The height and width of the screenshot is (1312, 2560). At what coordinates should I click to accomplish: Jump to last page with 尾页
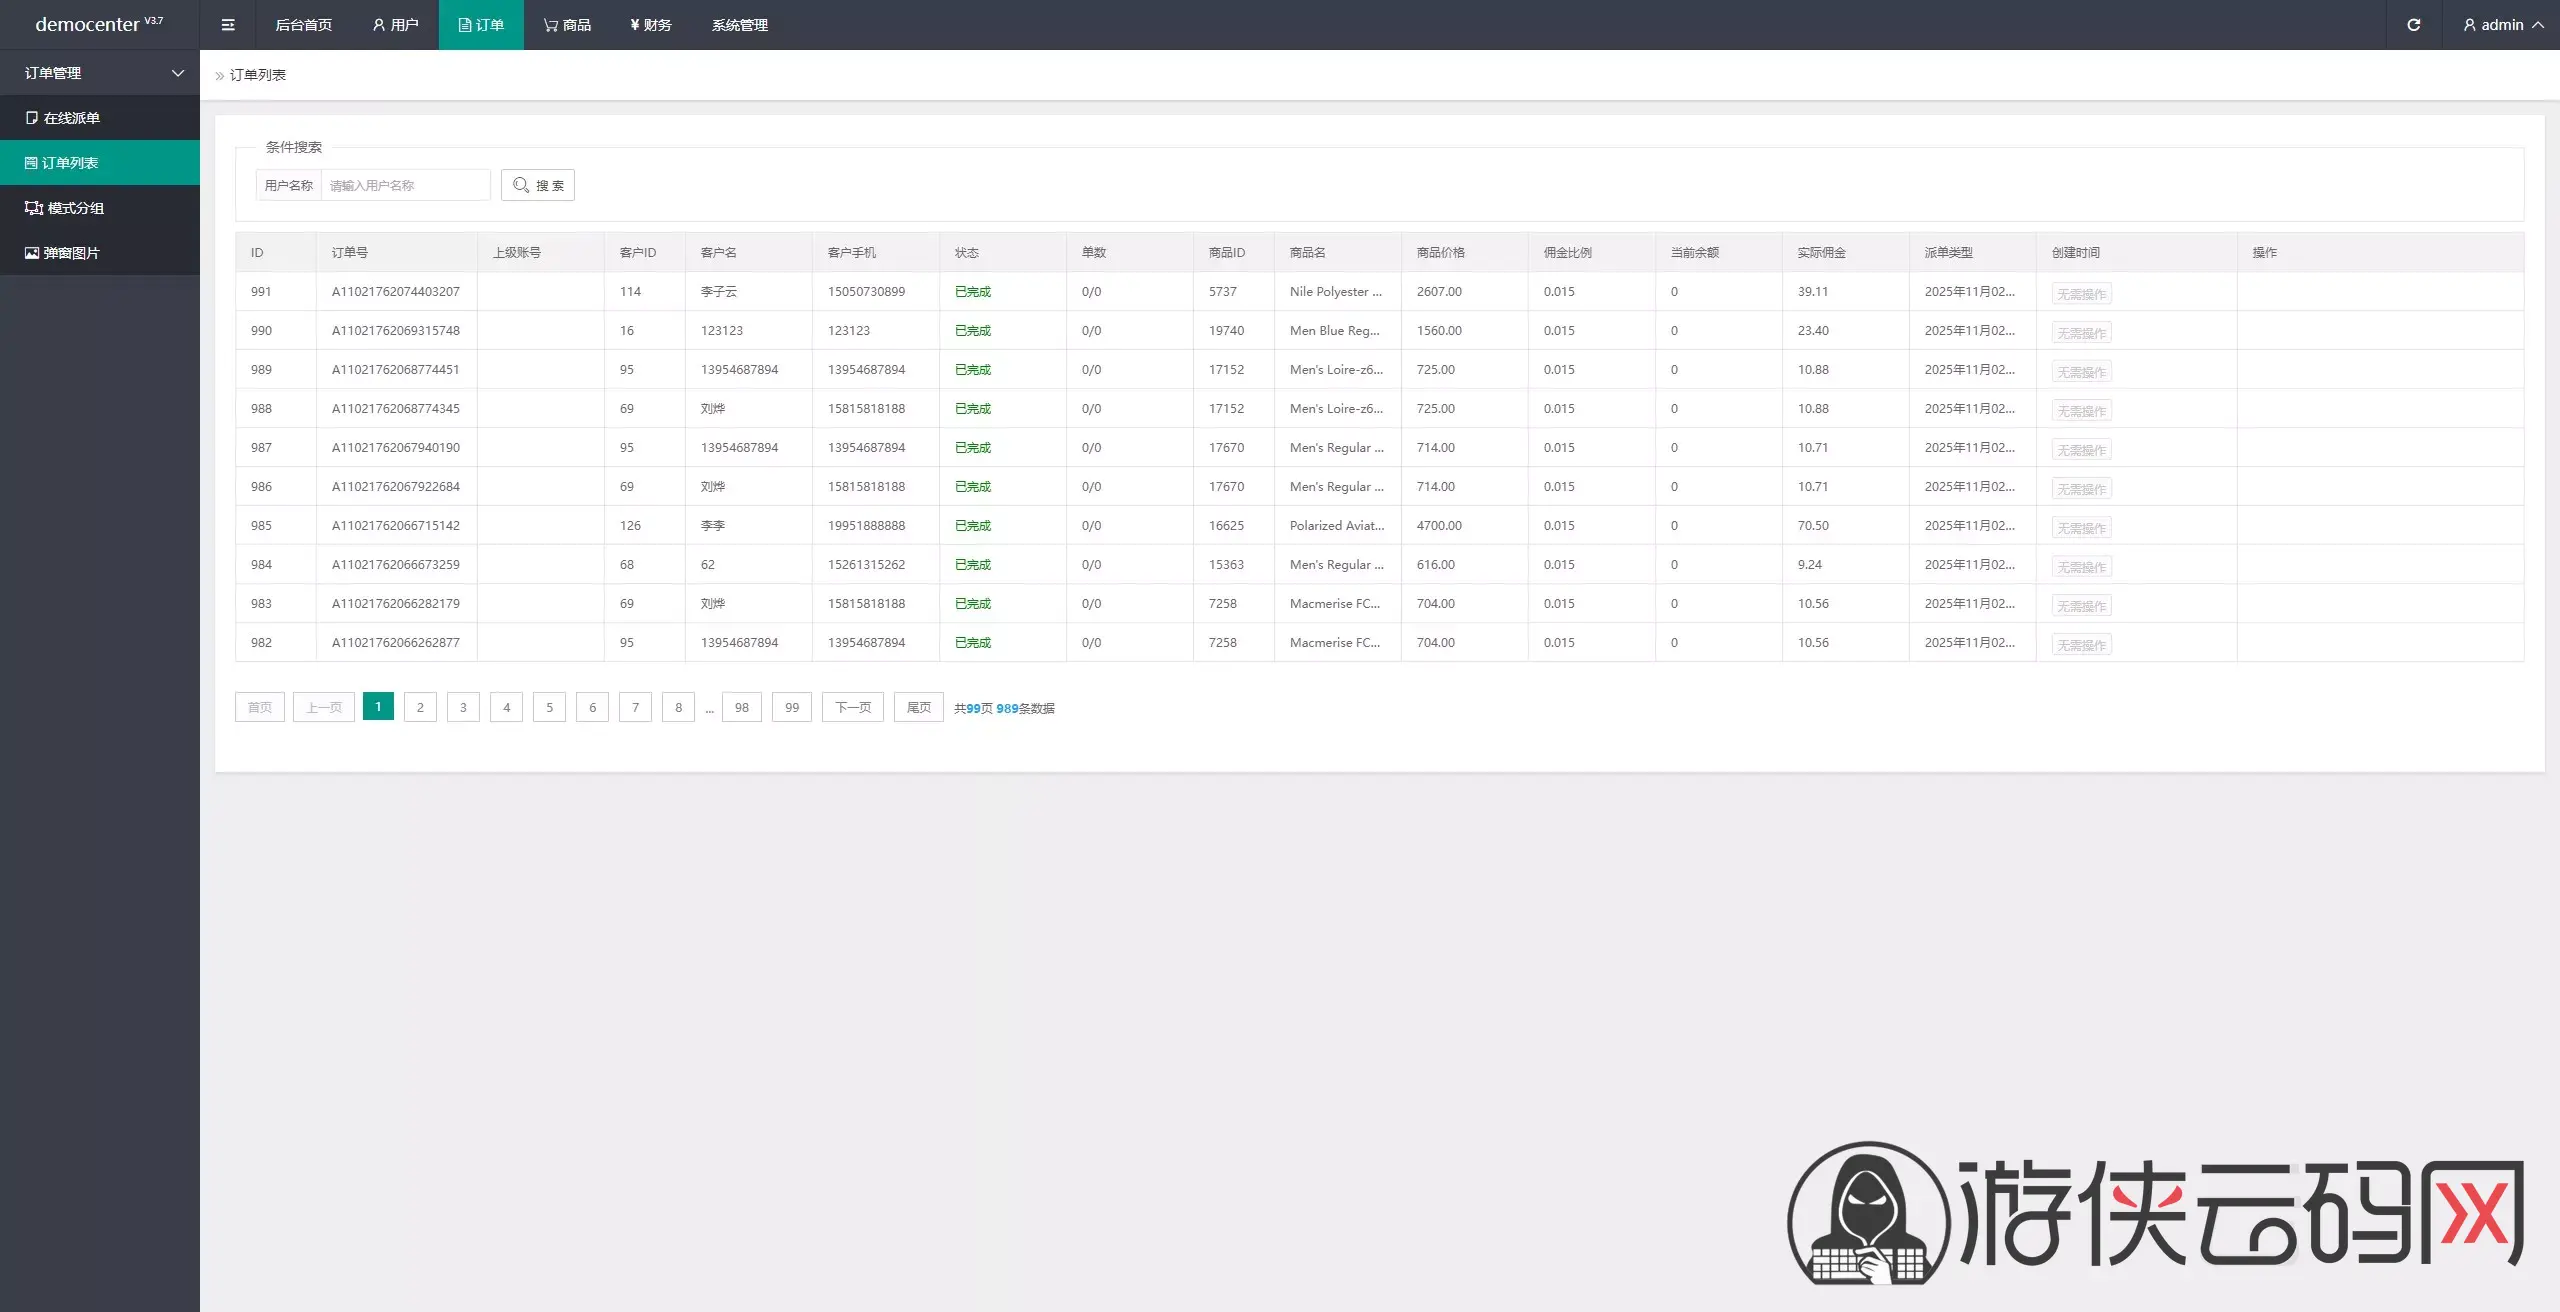click(918, 707)
